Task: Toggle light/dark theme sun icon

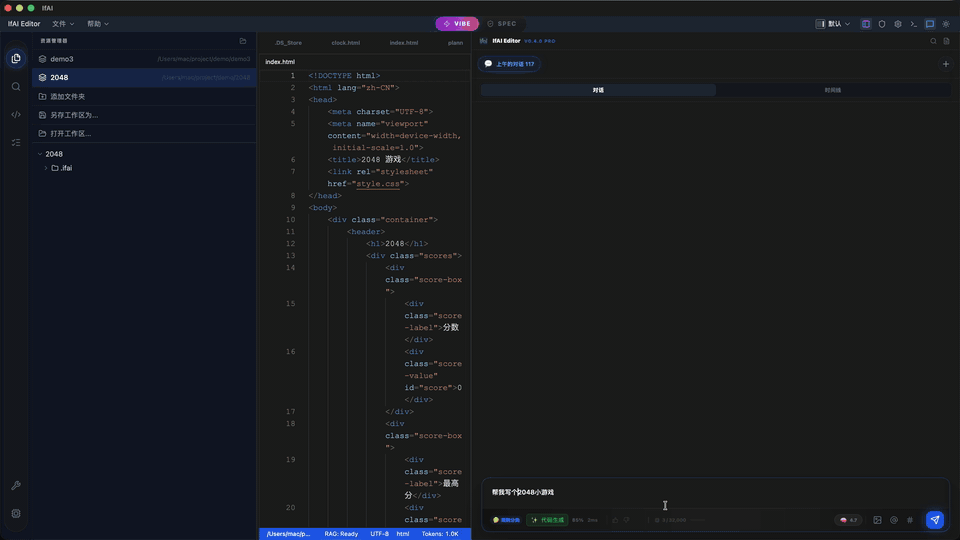Action: (x=946, y=24)
